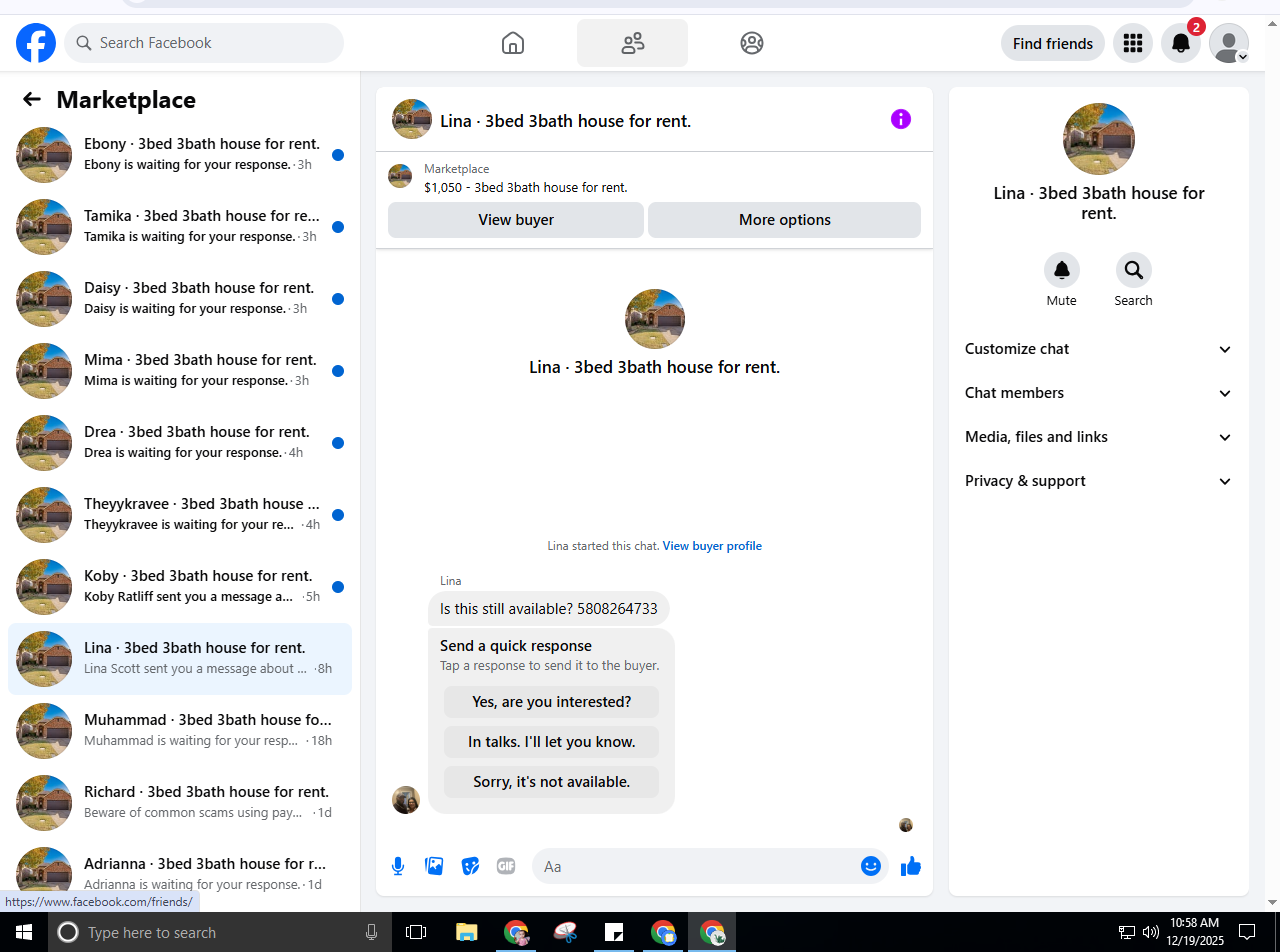
Task: Open notifications bell with badge
Action: 1181,43
